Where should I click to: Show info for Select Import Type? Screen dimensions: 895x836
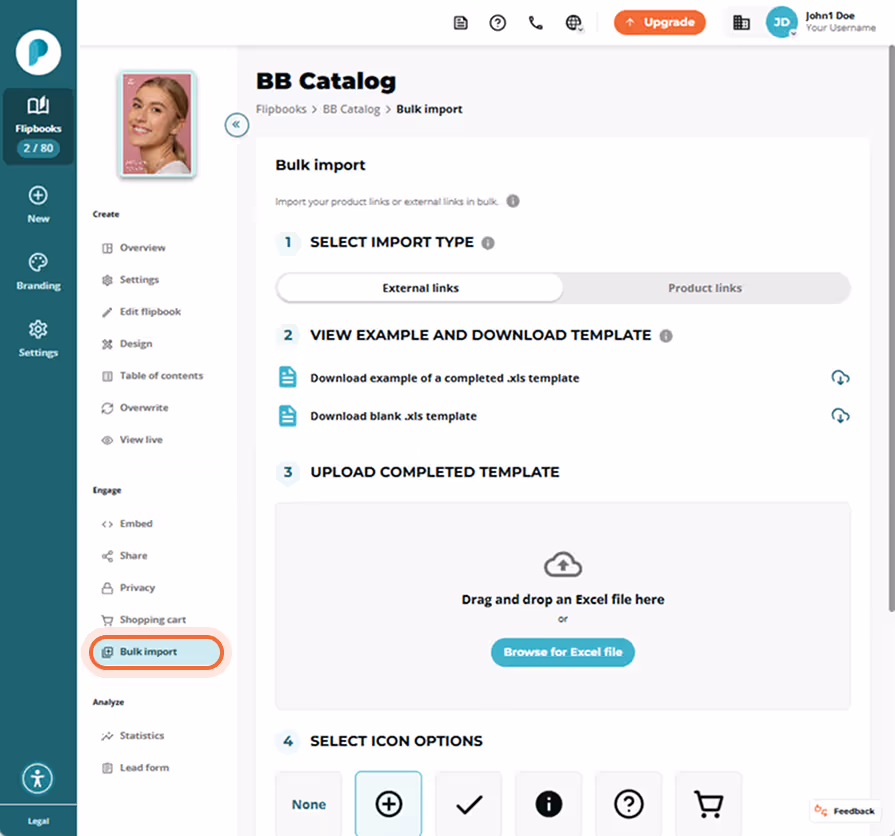coord(488,243)
